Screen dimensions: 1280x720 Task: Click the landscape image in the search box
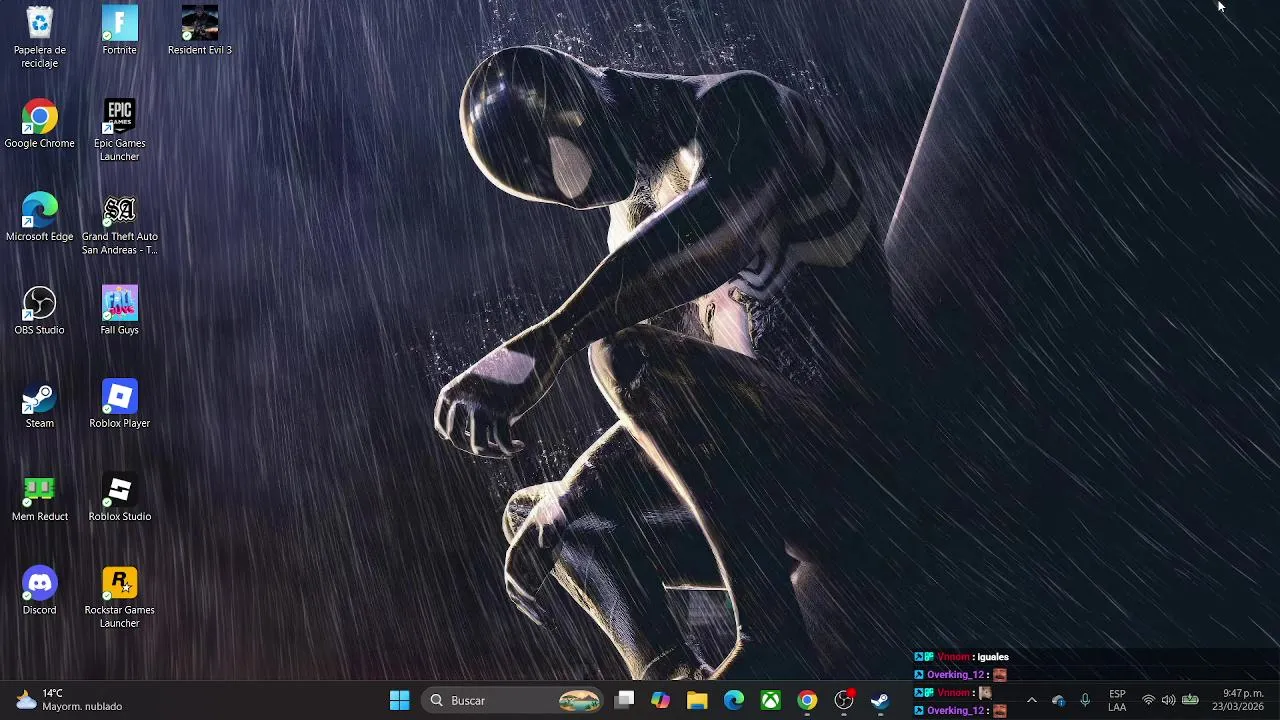[x=580, y=700]
